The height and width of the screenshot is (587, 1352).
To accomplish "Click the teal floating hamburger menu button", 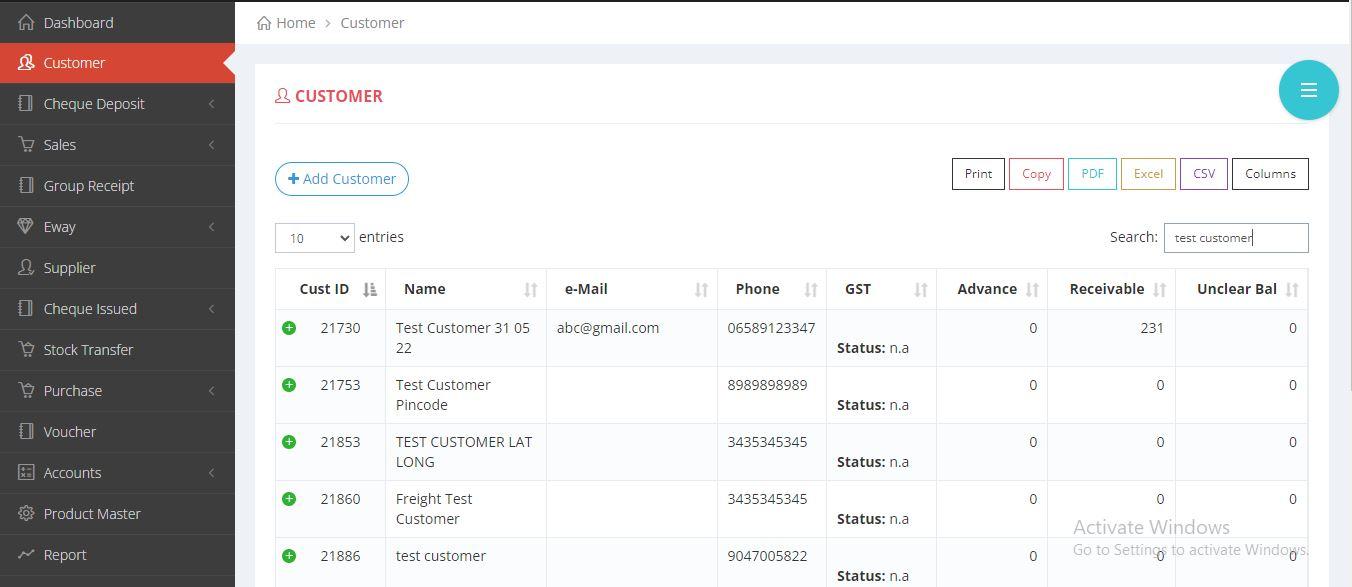I will point(1308,90).
